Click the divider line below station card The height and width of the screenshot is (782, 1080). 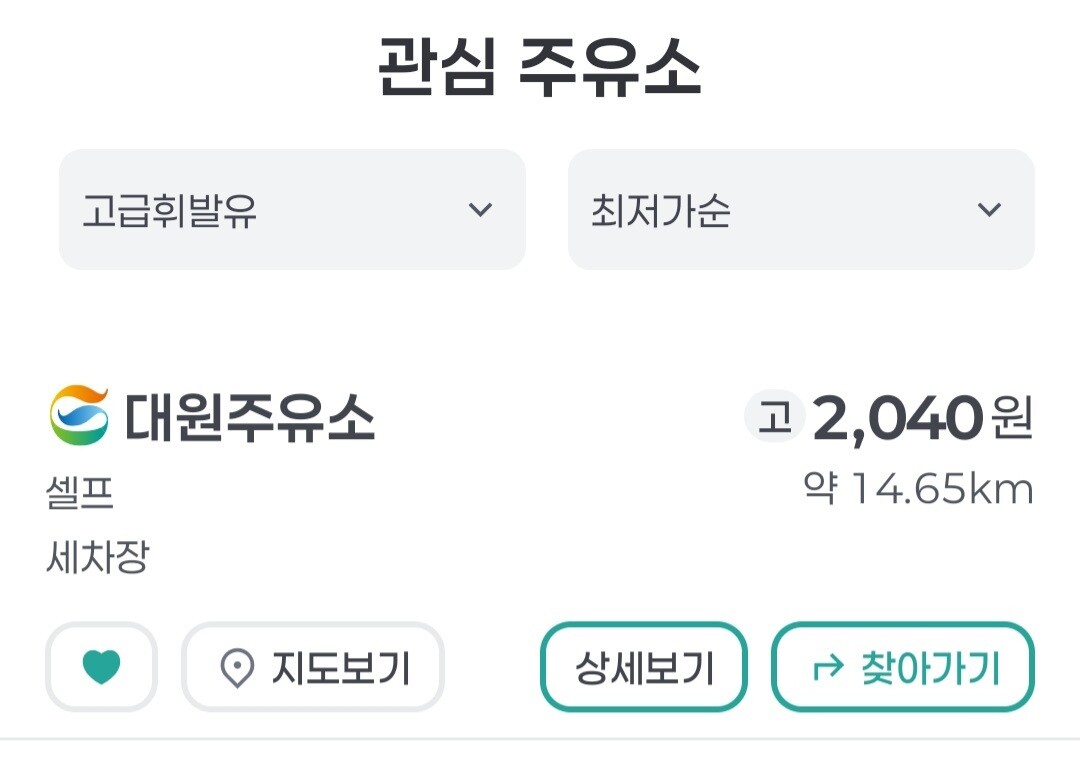coord(540,739)
